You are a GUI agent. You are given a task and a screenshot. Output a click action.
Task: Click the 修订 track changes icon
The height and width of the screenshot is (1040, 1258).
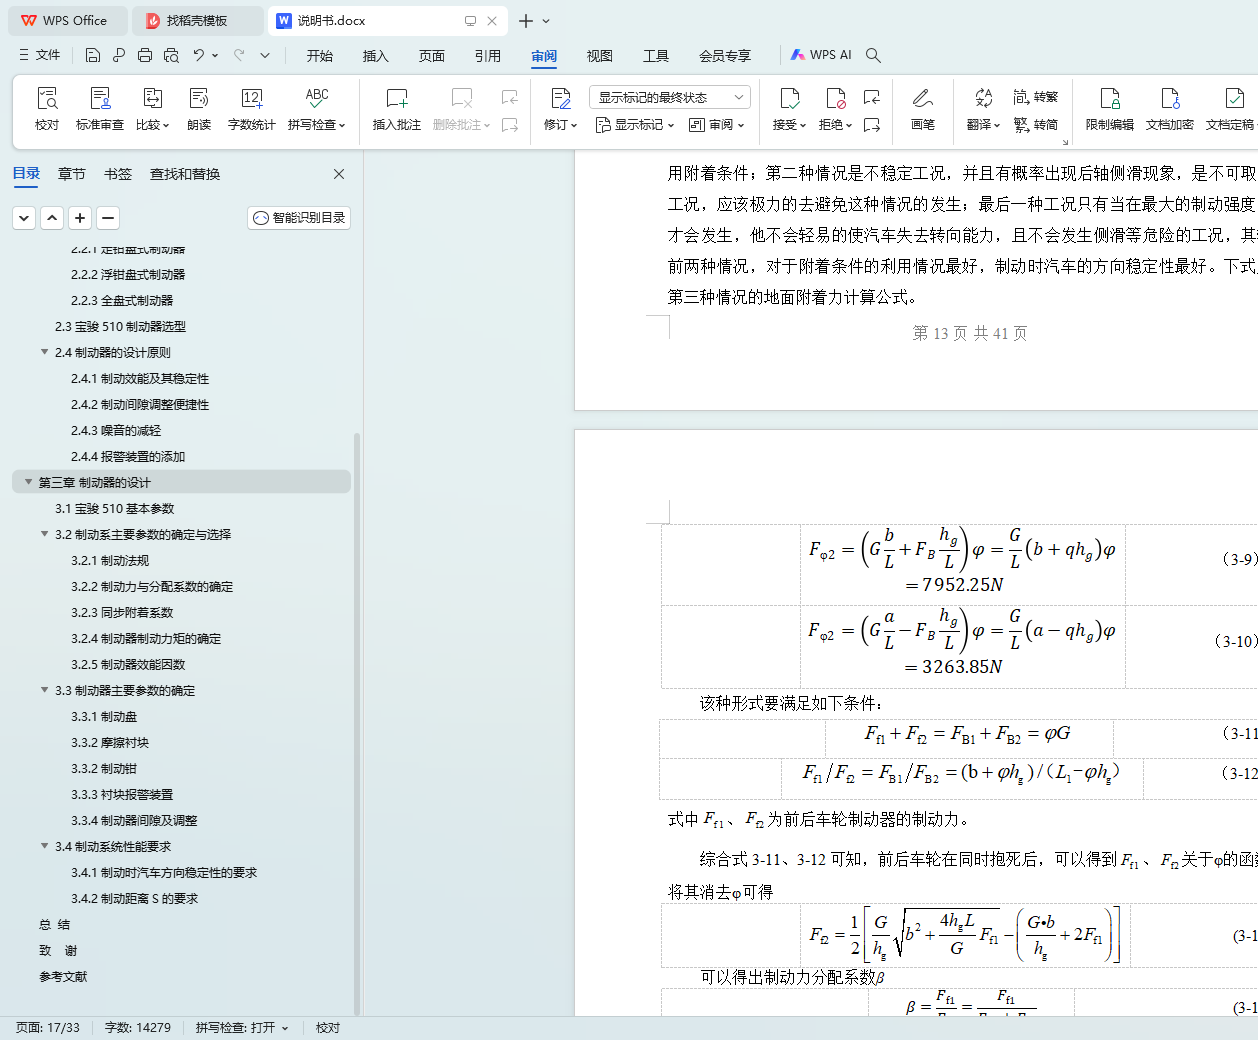click(x=560, y=98)
